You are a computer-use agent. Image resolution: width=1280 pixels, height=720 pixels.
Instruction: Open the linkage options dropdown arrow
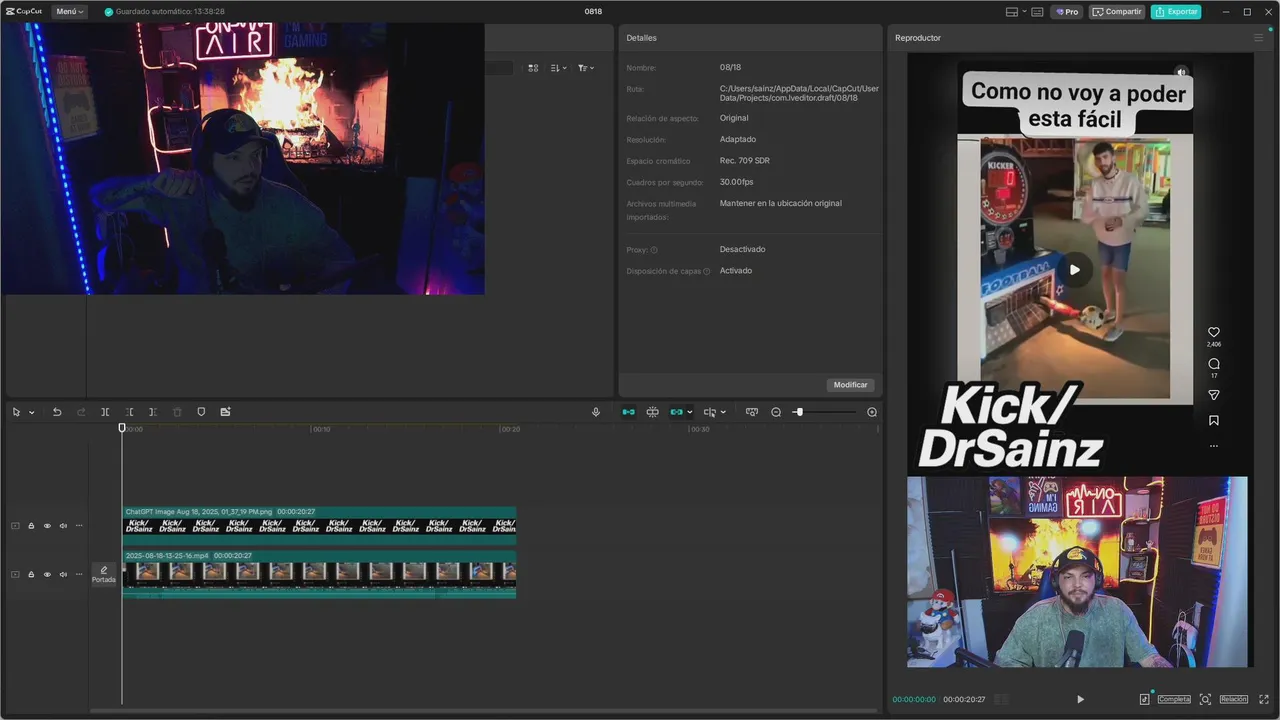click(x=690, y=412)
